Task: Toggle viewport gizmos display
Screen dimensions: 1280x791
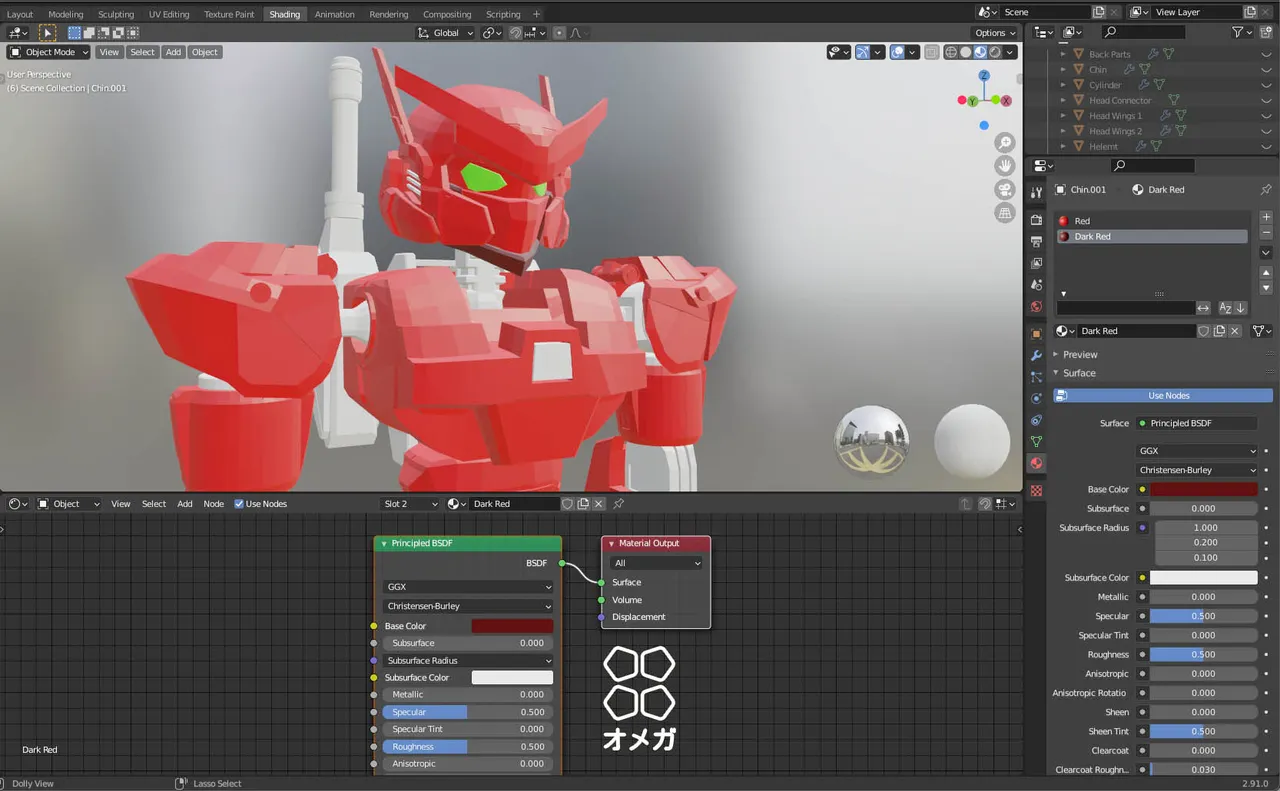Action: click(x=862, y=52)
